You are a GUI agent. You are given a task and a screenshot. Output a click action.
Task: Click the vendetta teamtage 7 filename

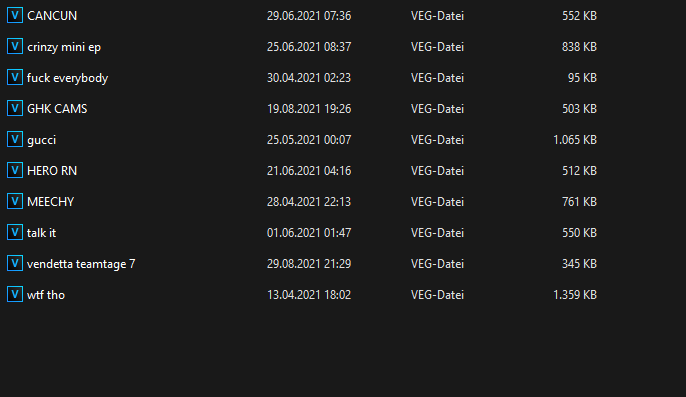(x=81, y=264)
